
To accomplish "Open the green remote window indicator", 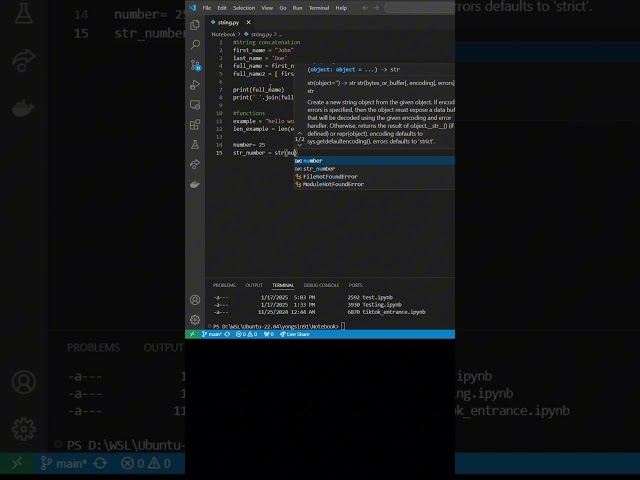I will click(192, 334).
